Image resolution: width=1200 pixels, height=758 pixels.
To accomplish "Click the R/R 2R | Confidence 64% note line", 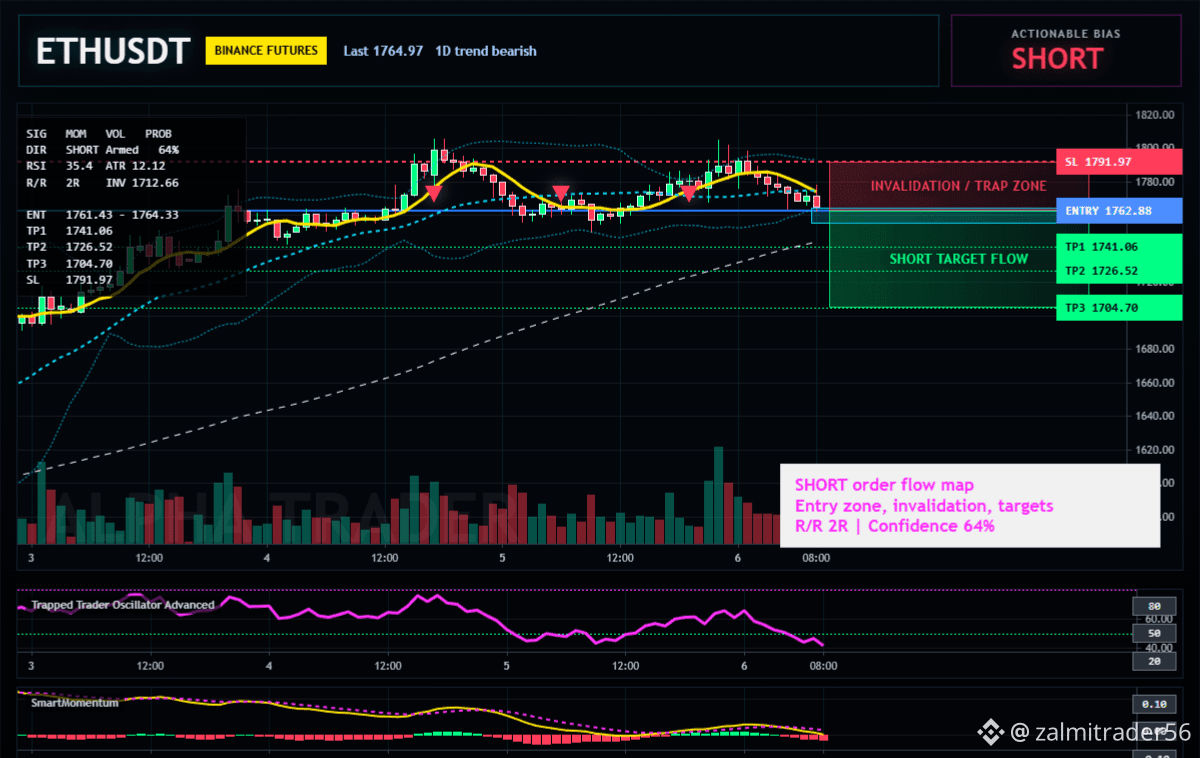I will click(x=895, y=526).
